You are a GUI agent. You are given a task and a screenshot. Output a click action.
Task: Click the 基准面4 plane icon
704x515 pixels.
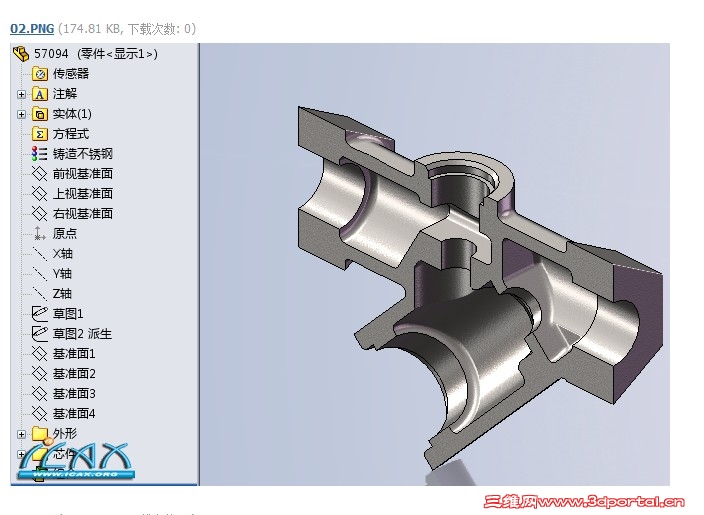click(40, 414)
